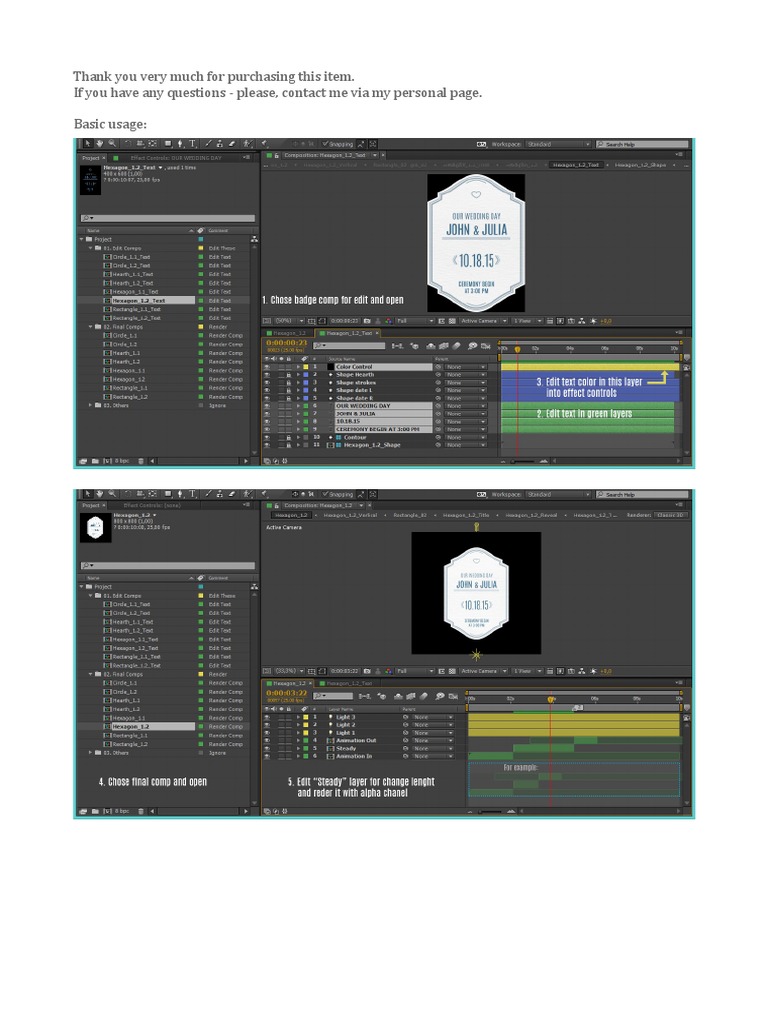The height and width of the screenshot is (1024, 768).
Task: Switch to Hexagon_1.2 tab in 0:00:00:23 timeline
Action: [x=289, y=333]
